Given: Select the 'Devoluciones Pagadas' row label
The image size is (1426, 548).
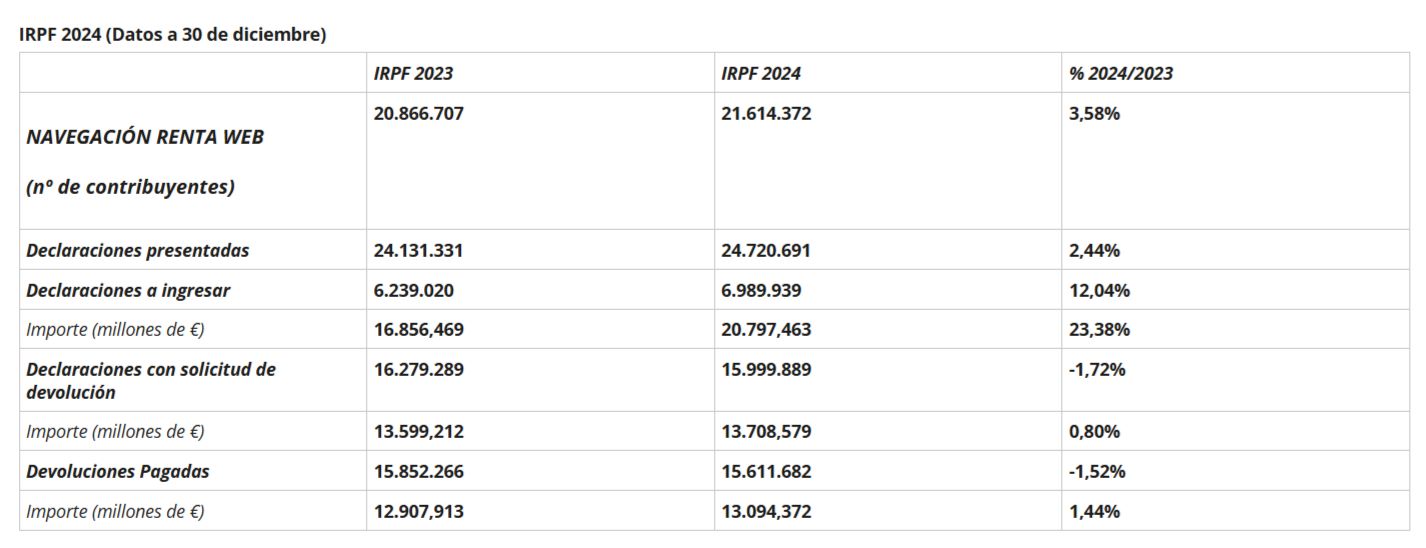Looking at the screenshot, I should [x=118, y=471].
